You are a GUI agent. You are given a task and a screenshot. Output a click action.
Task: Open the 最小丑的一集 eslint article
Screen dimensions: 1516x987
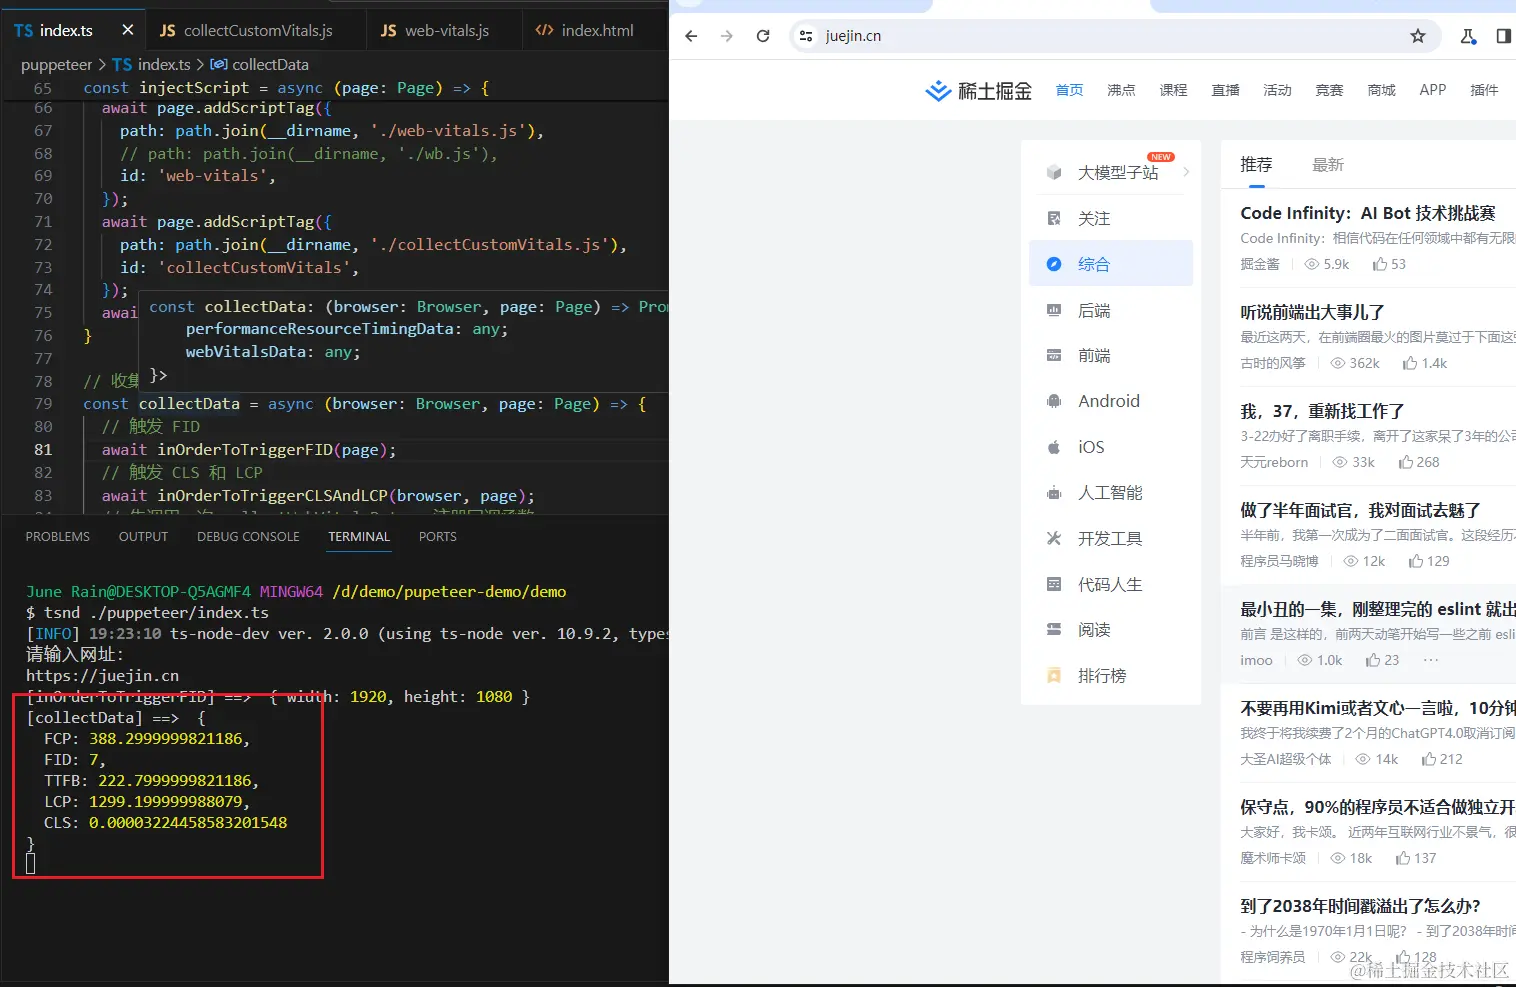tap(1378, 609)
